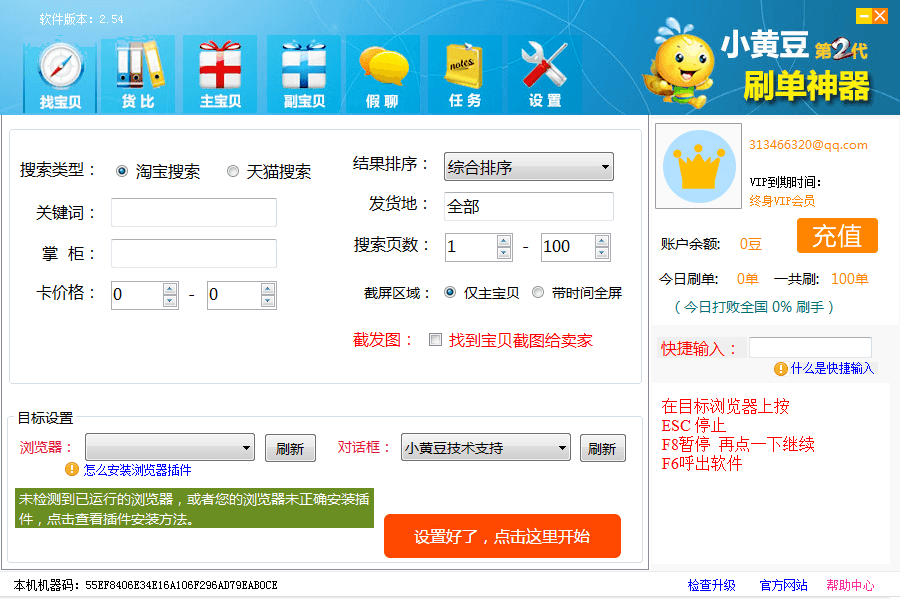
Task: Click 今日打败全国 0% 刷手 text
Action: (754, 307)
